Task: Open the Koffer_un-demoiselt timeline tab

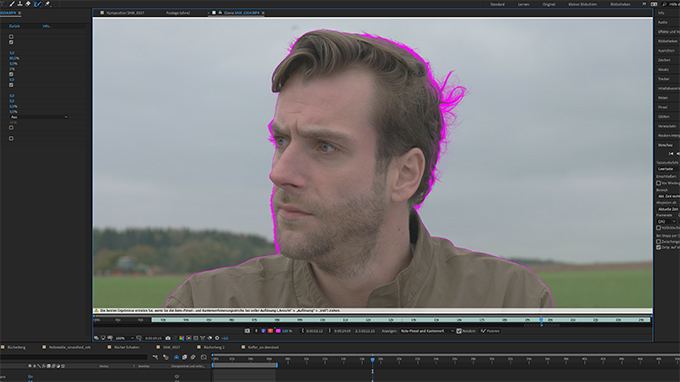Action: [263, 347]
